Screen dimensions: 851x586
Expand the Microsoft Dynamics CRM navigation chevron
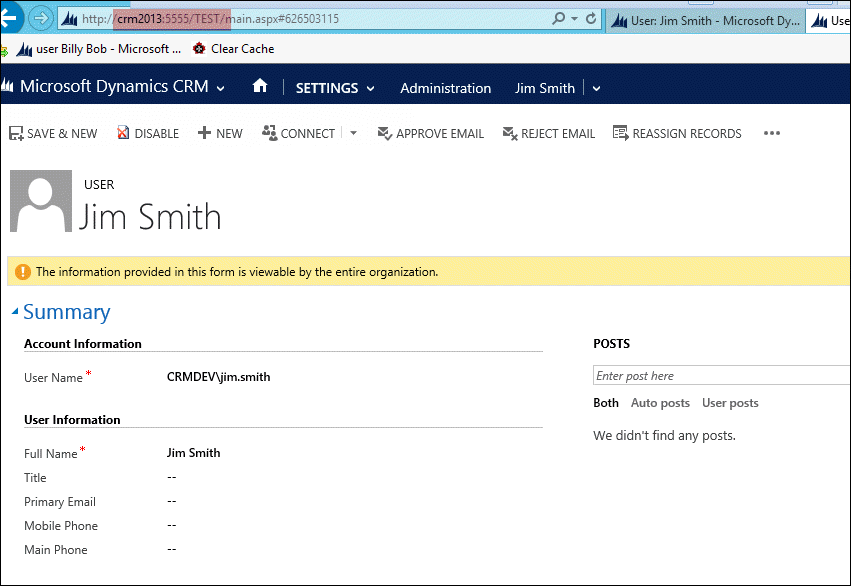click(x=220, y=88)
